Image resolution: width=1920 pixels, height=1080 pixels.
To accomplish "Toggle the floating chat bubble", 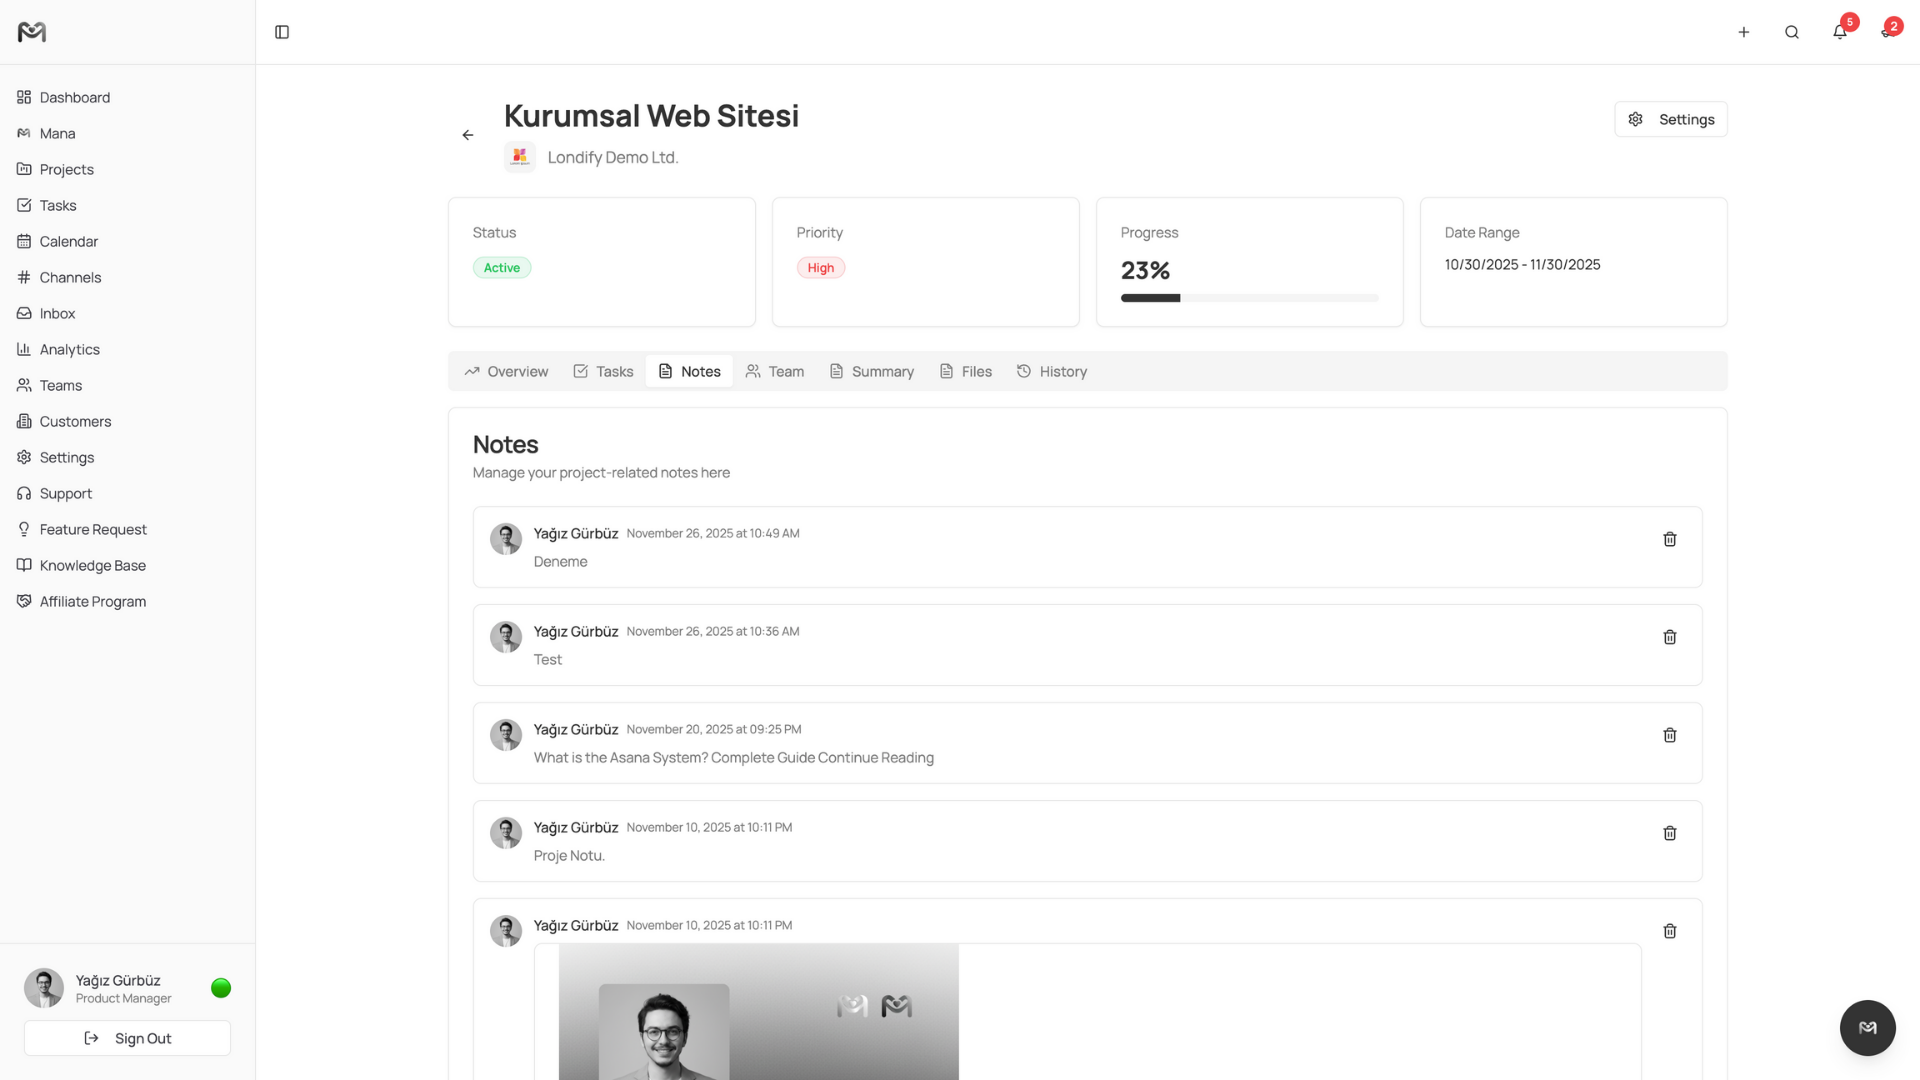I will [x=1867, y=1027].
